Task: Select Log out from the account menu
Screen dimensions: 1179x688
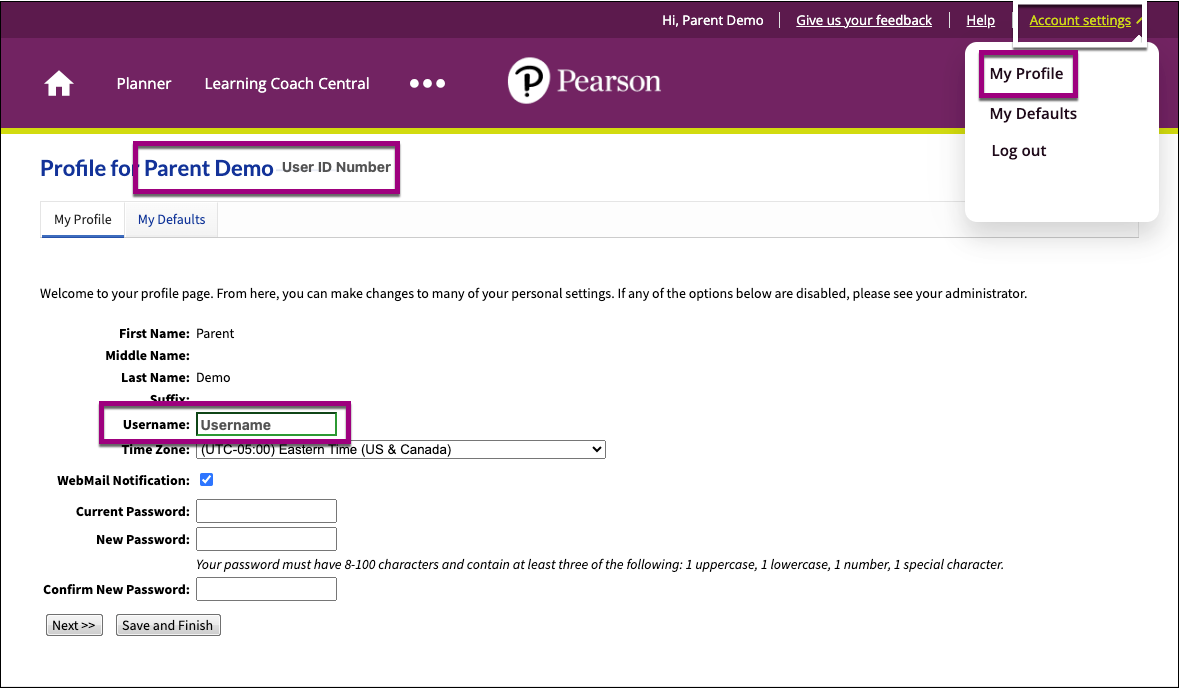Action: (1018, 150)
